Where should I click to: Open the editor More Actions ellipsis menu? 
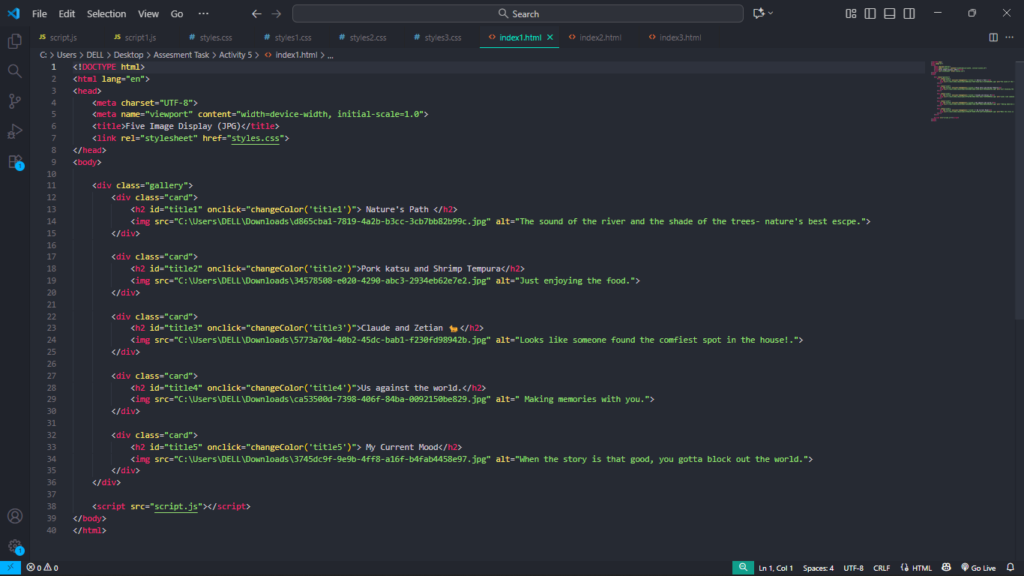coord(1010,37)
